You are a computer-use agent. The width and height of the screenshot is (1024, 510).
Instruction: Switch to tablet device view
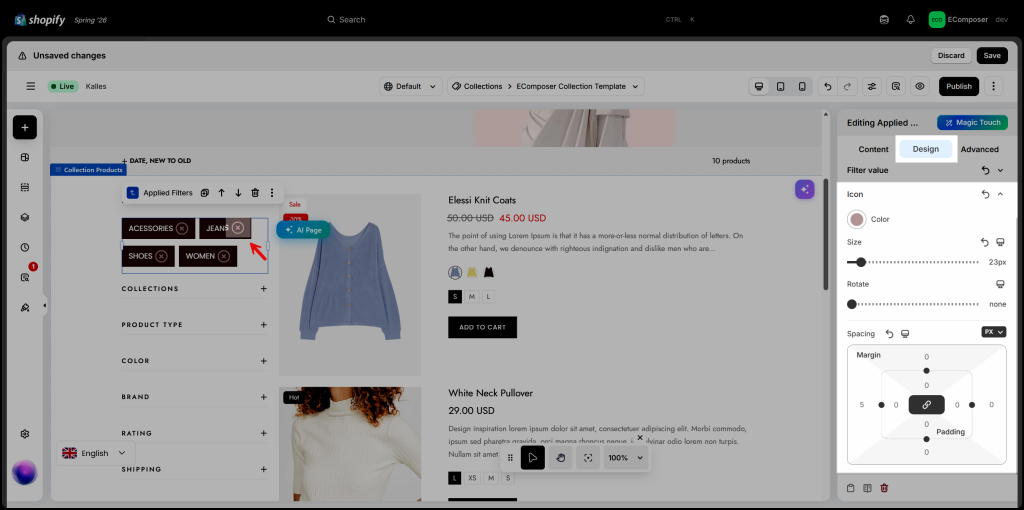[x=780, y=86]
